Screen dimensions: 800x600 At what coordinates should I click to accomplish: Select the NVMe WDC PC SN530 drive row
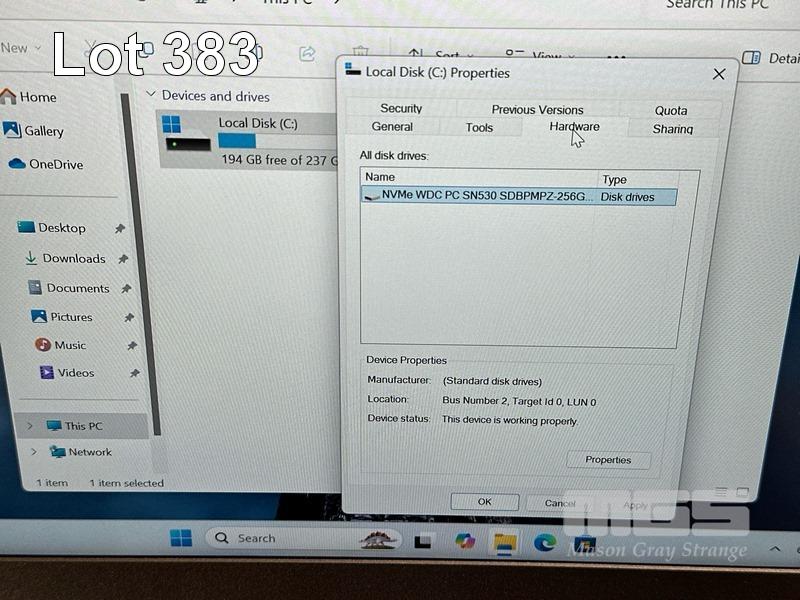coord(480,197)
